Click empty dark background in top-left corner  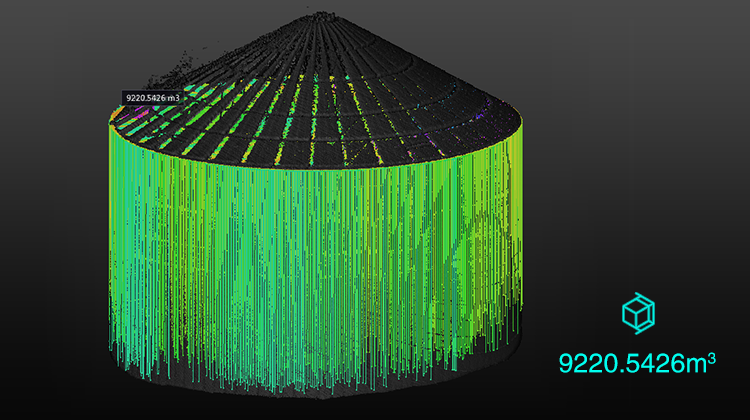point(40,30)
